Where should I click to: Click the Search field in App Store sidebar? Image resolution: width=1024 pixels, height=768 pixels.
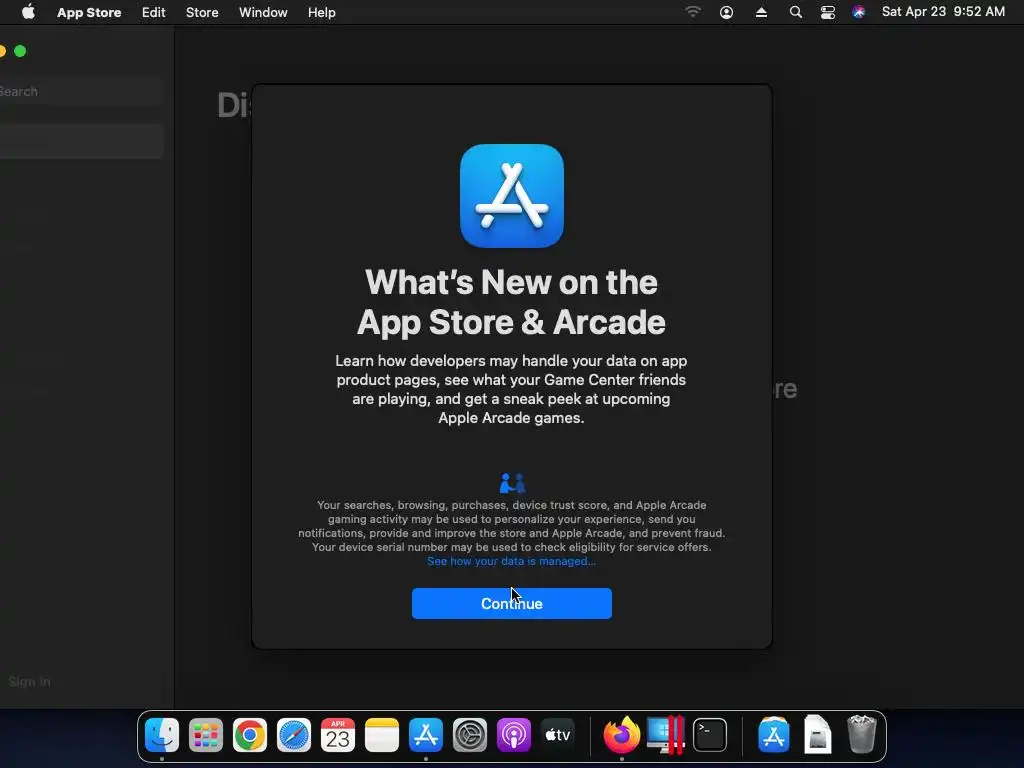pyautogui.click(x=81, y=91)
